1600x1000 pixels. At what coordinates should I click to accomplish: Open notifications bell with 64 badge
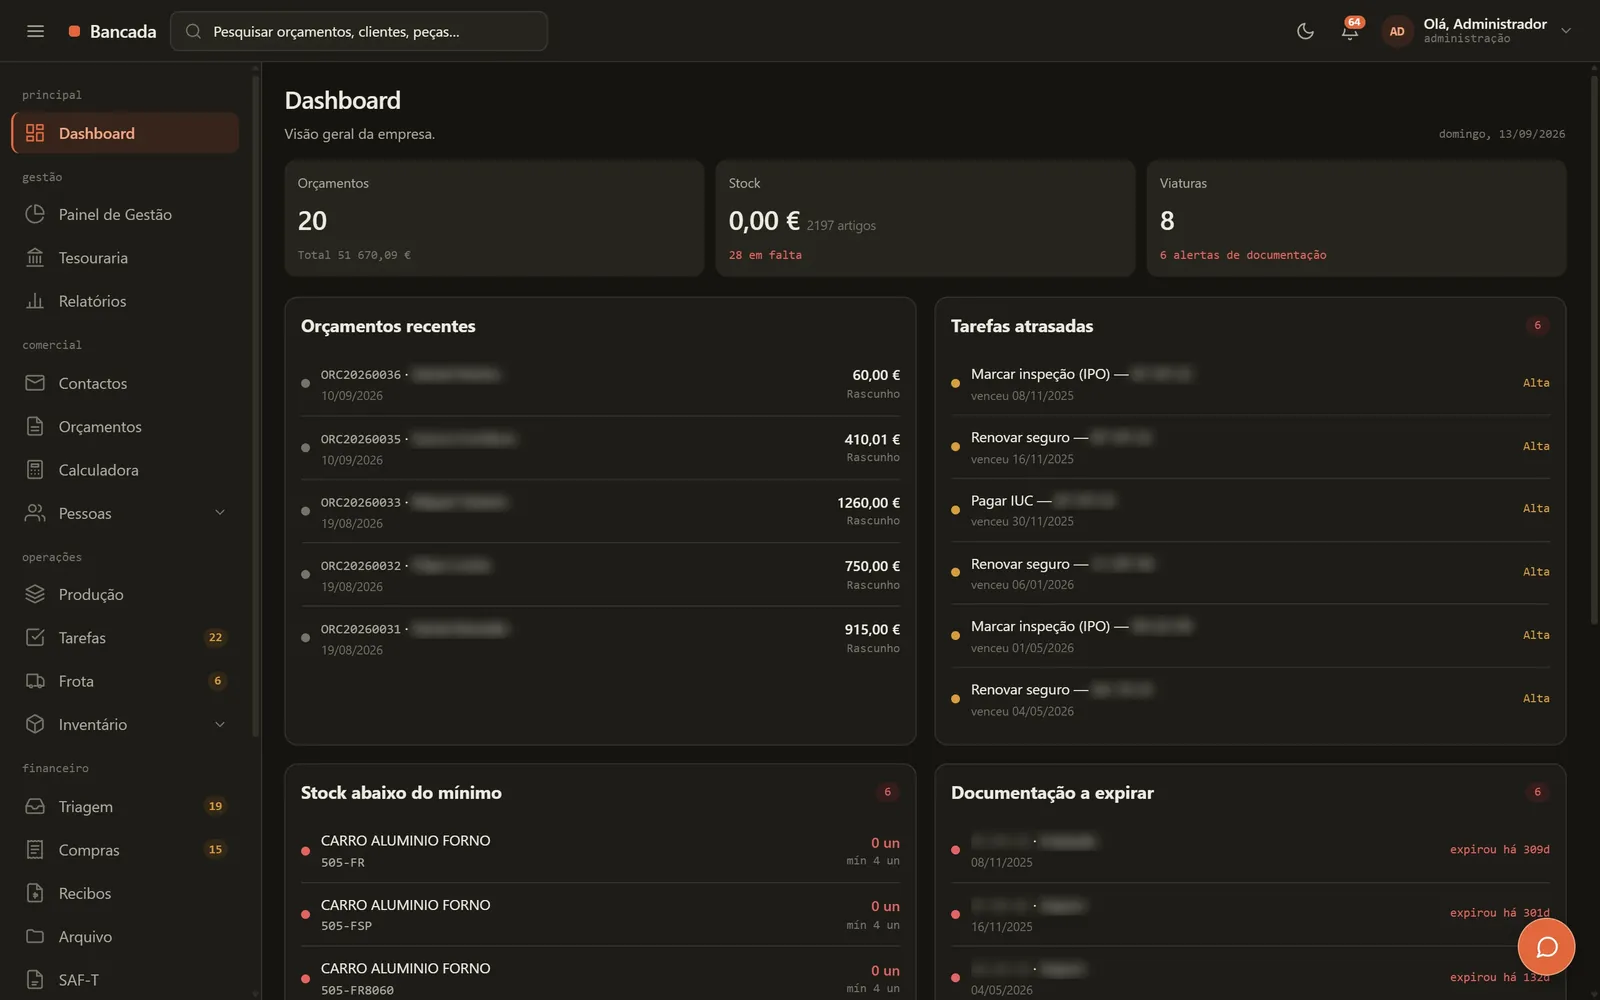click(x=1350, y=31)
